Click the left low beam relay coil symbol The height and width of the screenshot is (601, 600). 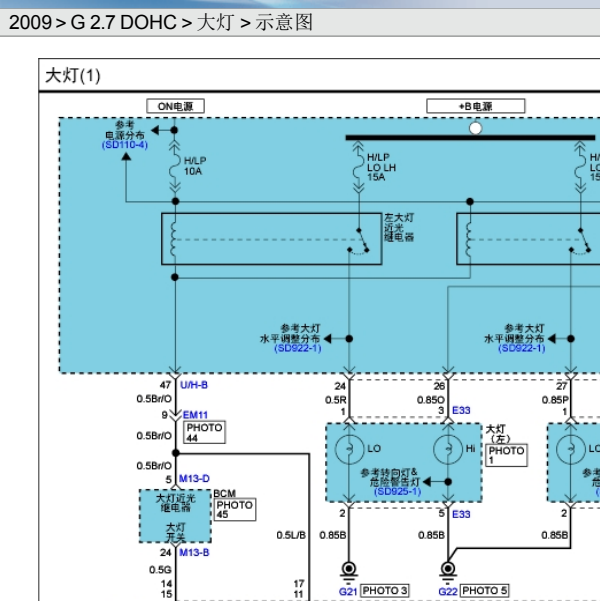click(x=173, y=239)
